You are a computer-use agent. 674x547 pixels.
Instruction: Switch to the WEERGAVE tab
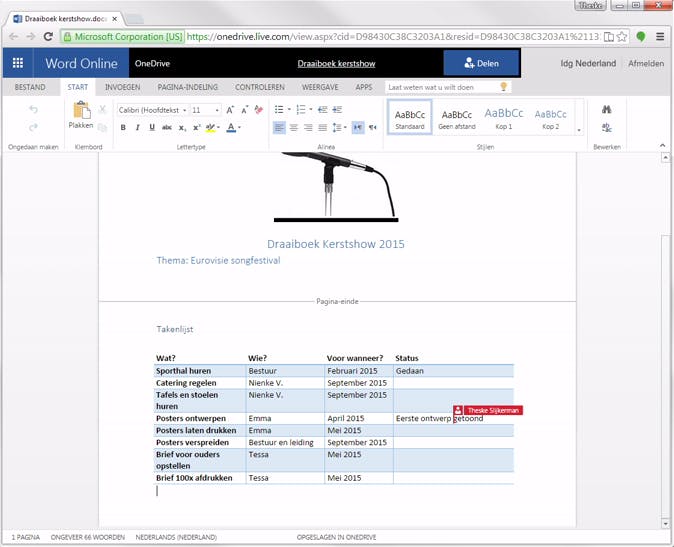(x=320, y=87)
